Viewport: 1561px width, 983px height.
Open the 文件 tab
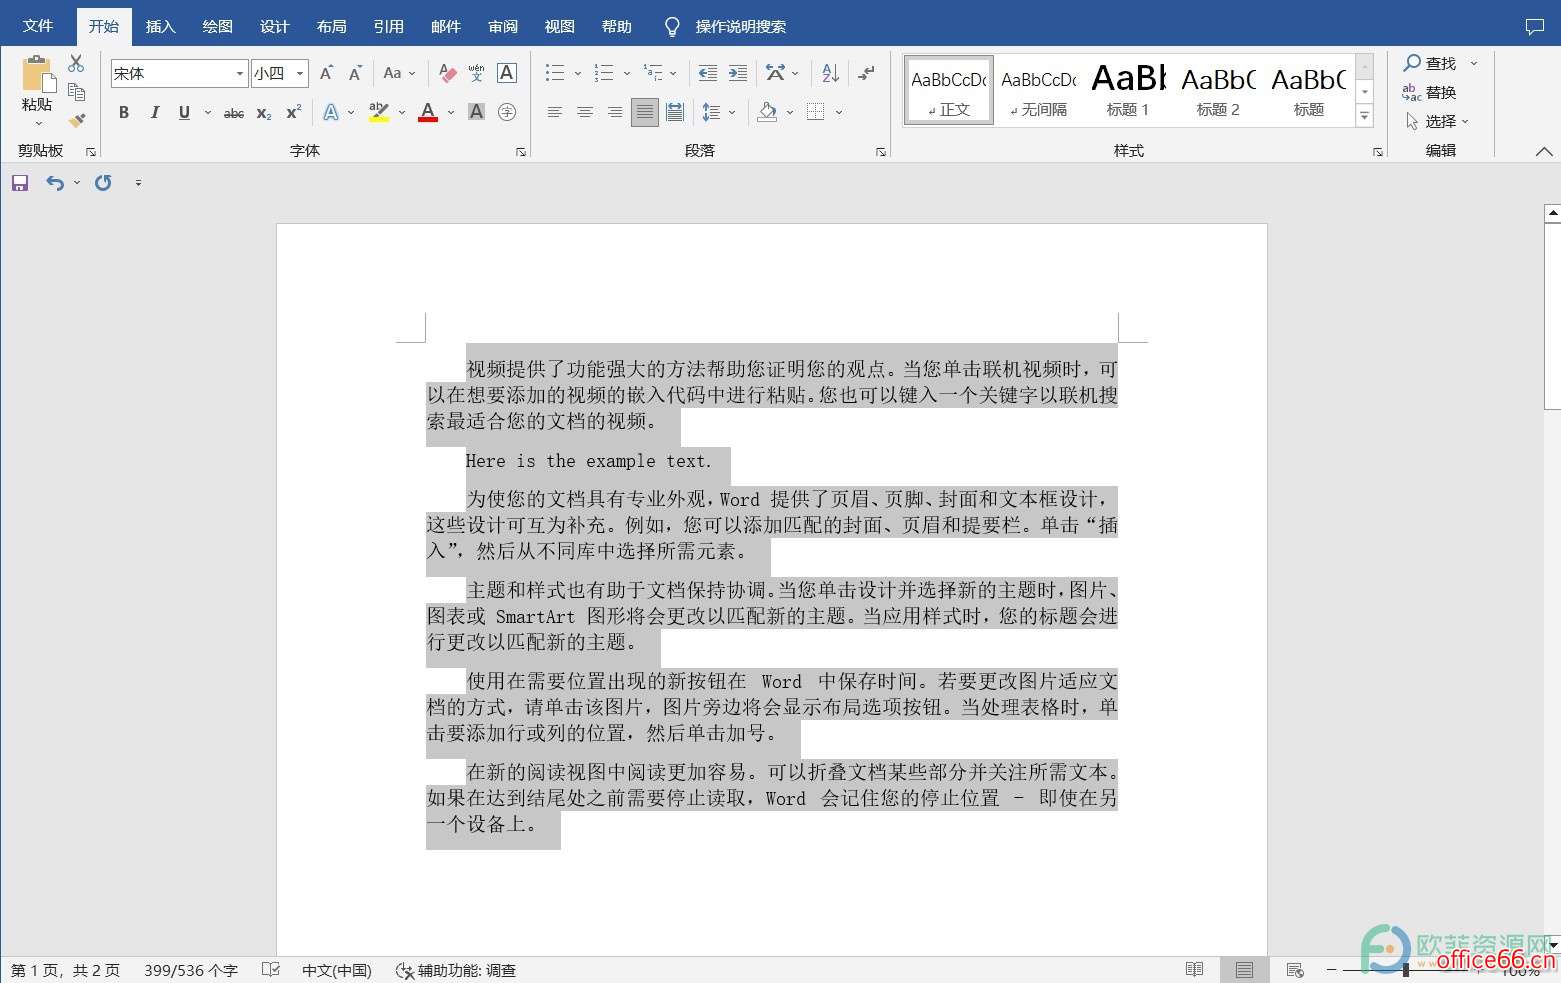(38, 26)
